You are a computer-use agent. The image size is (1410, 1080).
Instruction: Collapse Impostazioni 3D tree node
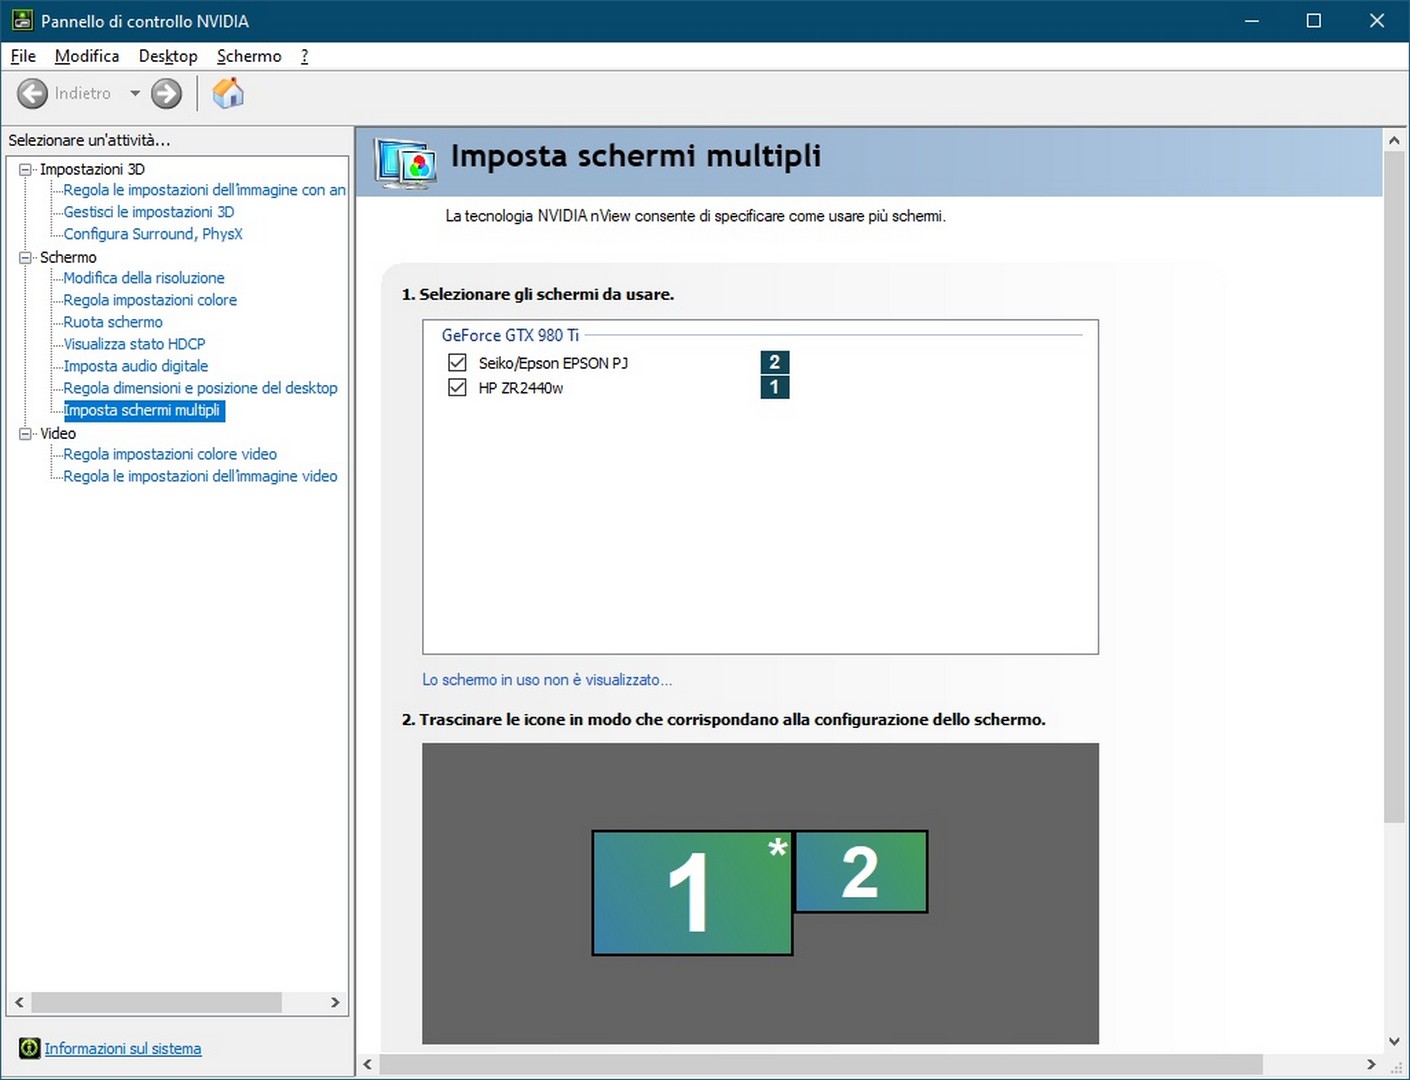[x=26, y=169]
